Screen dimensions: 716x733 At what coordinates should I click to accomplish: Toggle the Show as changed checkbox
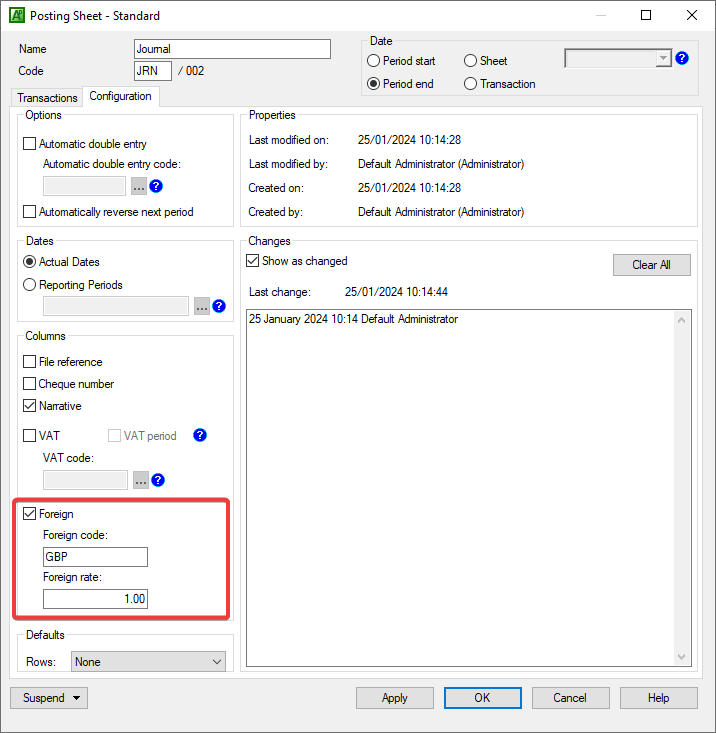pos(252,261)
